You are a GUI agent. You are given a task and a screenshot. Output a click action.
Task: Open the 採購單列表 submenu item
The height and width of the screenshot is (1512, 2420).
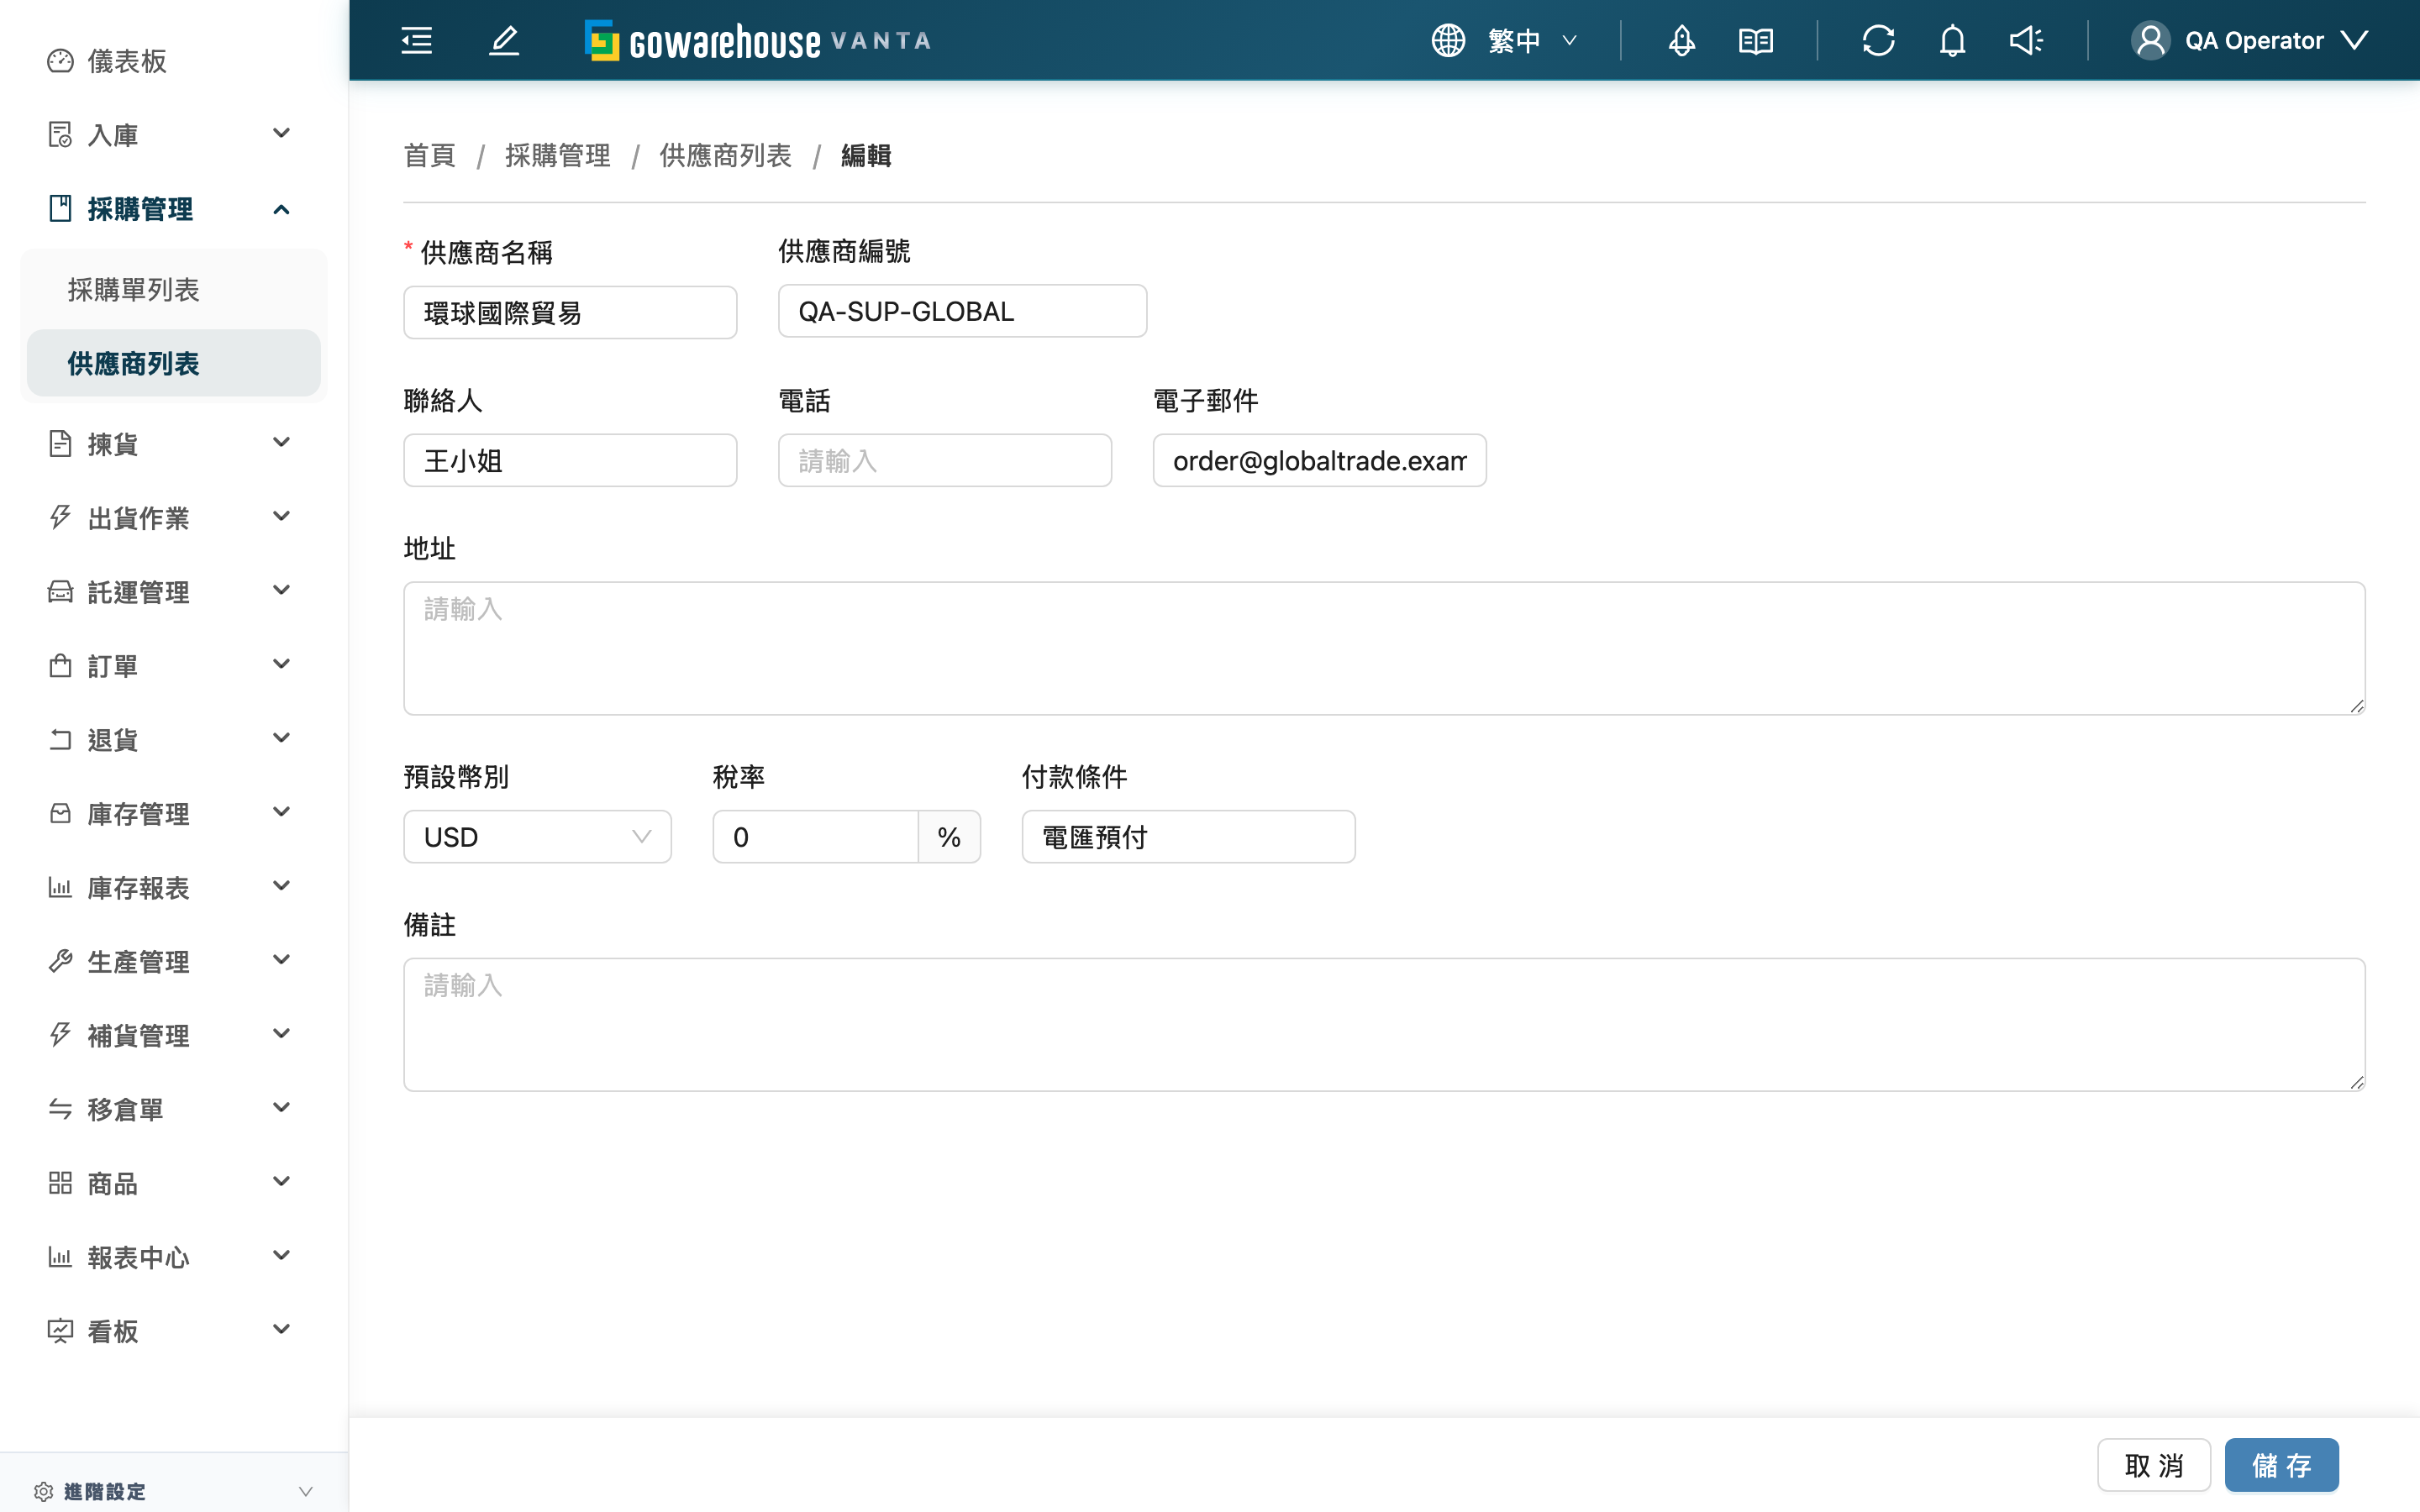click(x=174, y=290)
